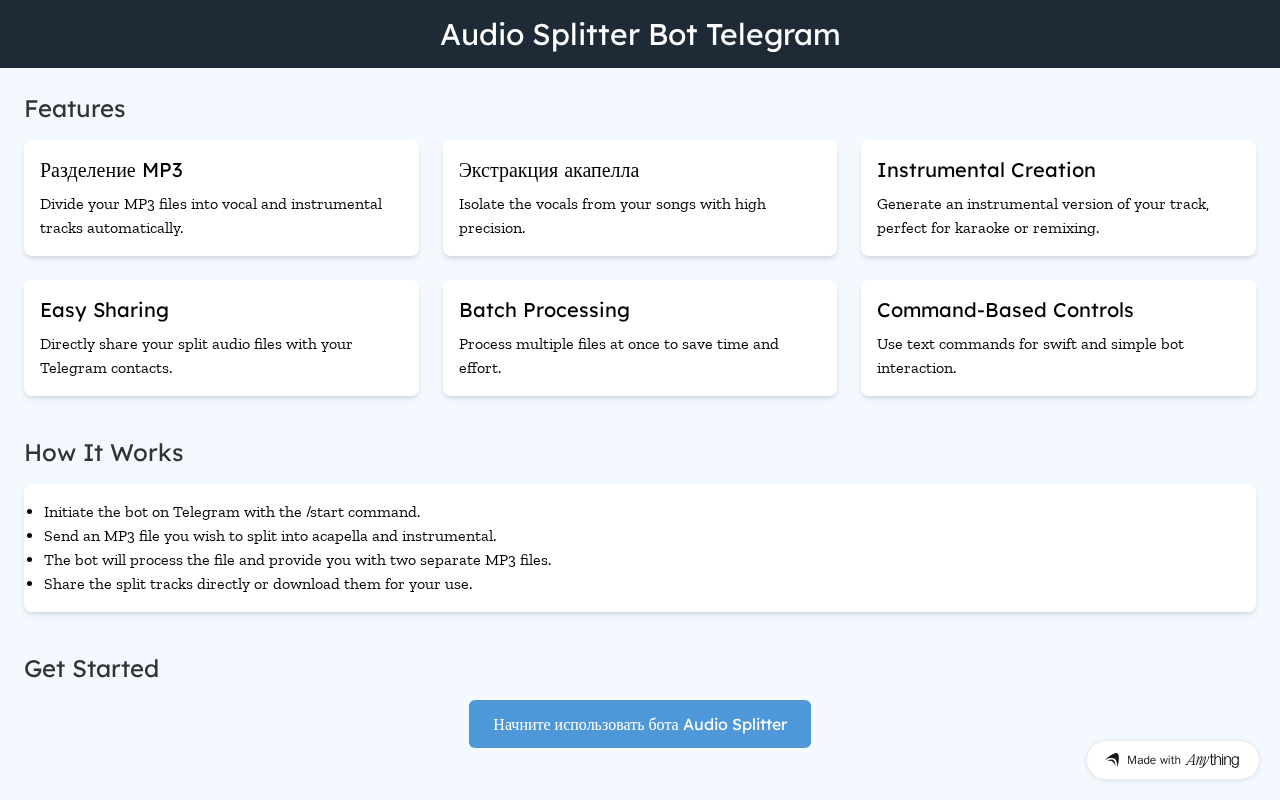Click the Telegram contacts description text
This screenshot has width=1280, height=800.
point(196,356)
